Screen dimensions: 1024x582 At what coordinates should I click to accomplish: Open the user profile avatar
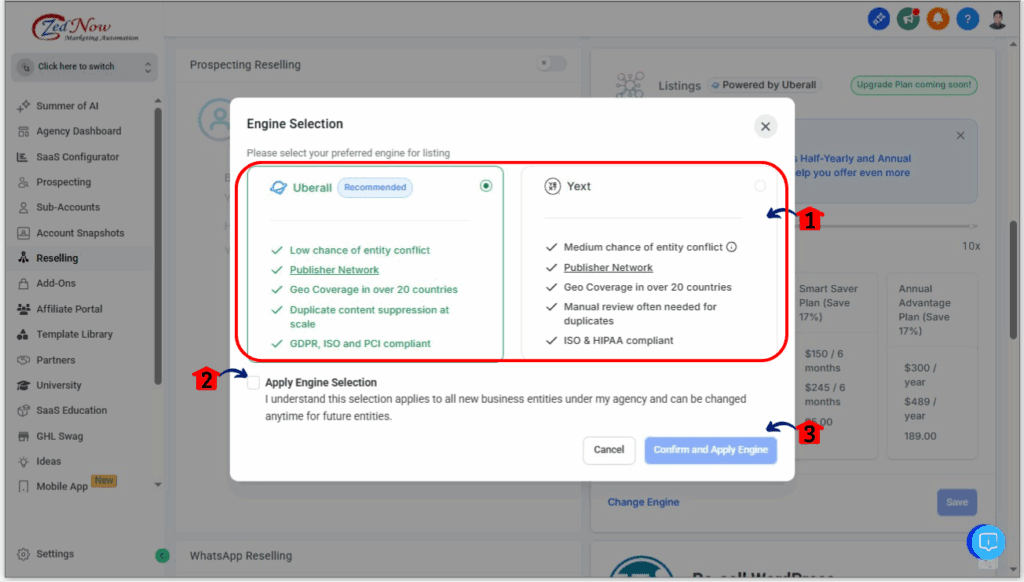point(997,19)
